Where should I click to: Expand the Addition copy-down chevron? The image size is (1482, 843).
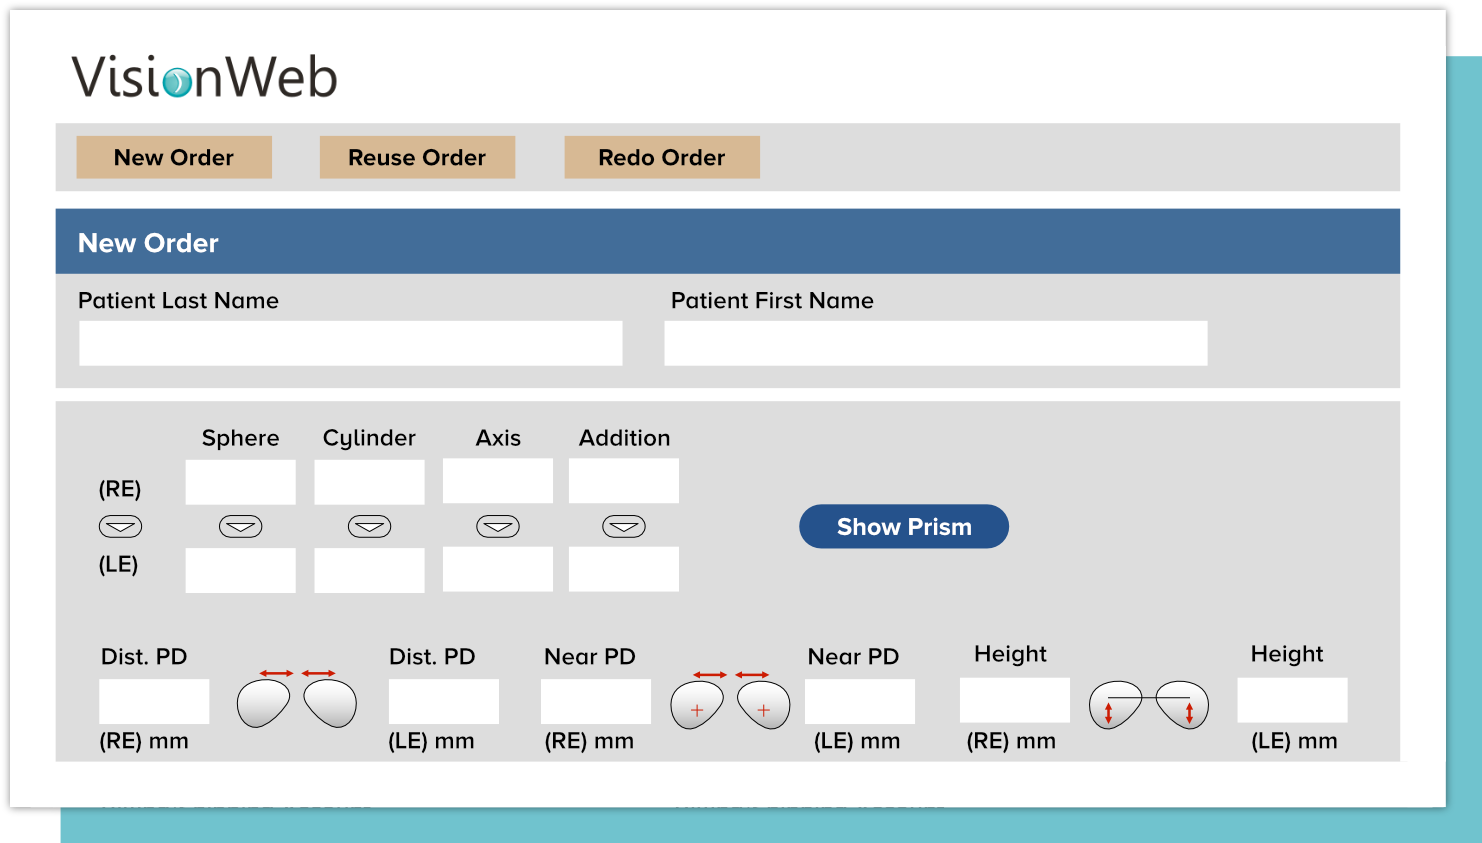623,526
